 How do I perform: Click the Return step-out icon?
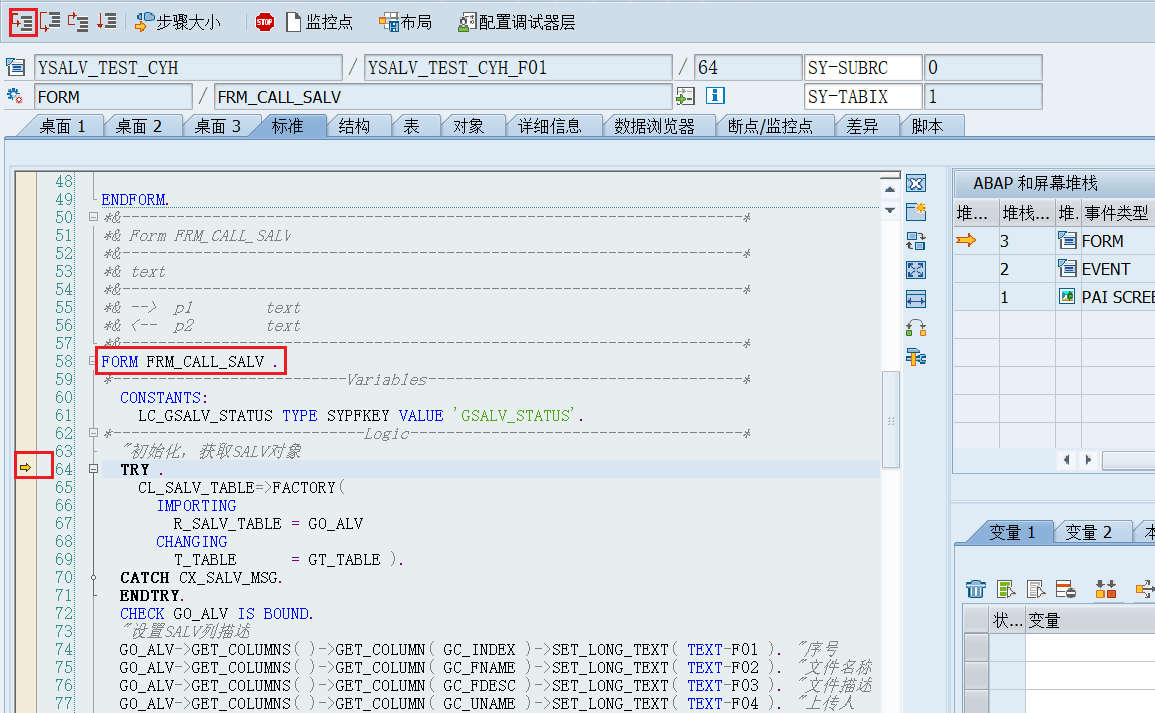pyautogui.click(x=78, y=21)
